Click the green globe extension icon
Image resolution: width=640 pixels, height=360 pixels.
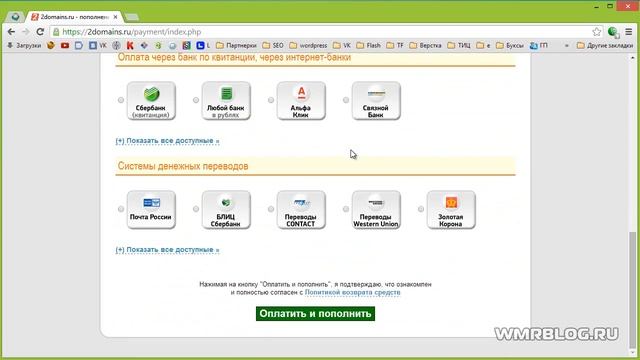tap(613, 32)
